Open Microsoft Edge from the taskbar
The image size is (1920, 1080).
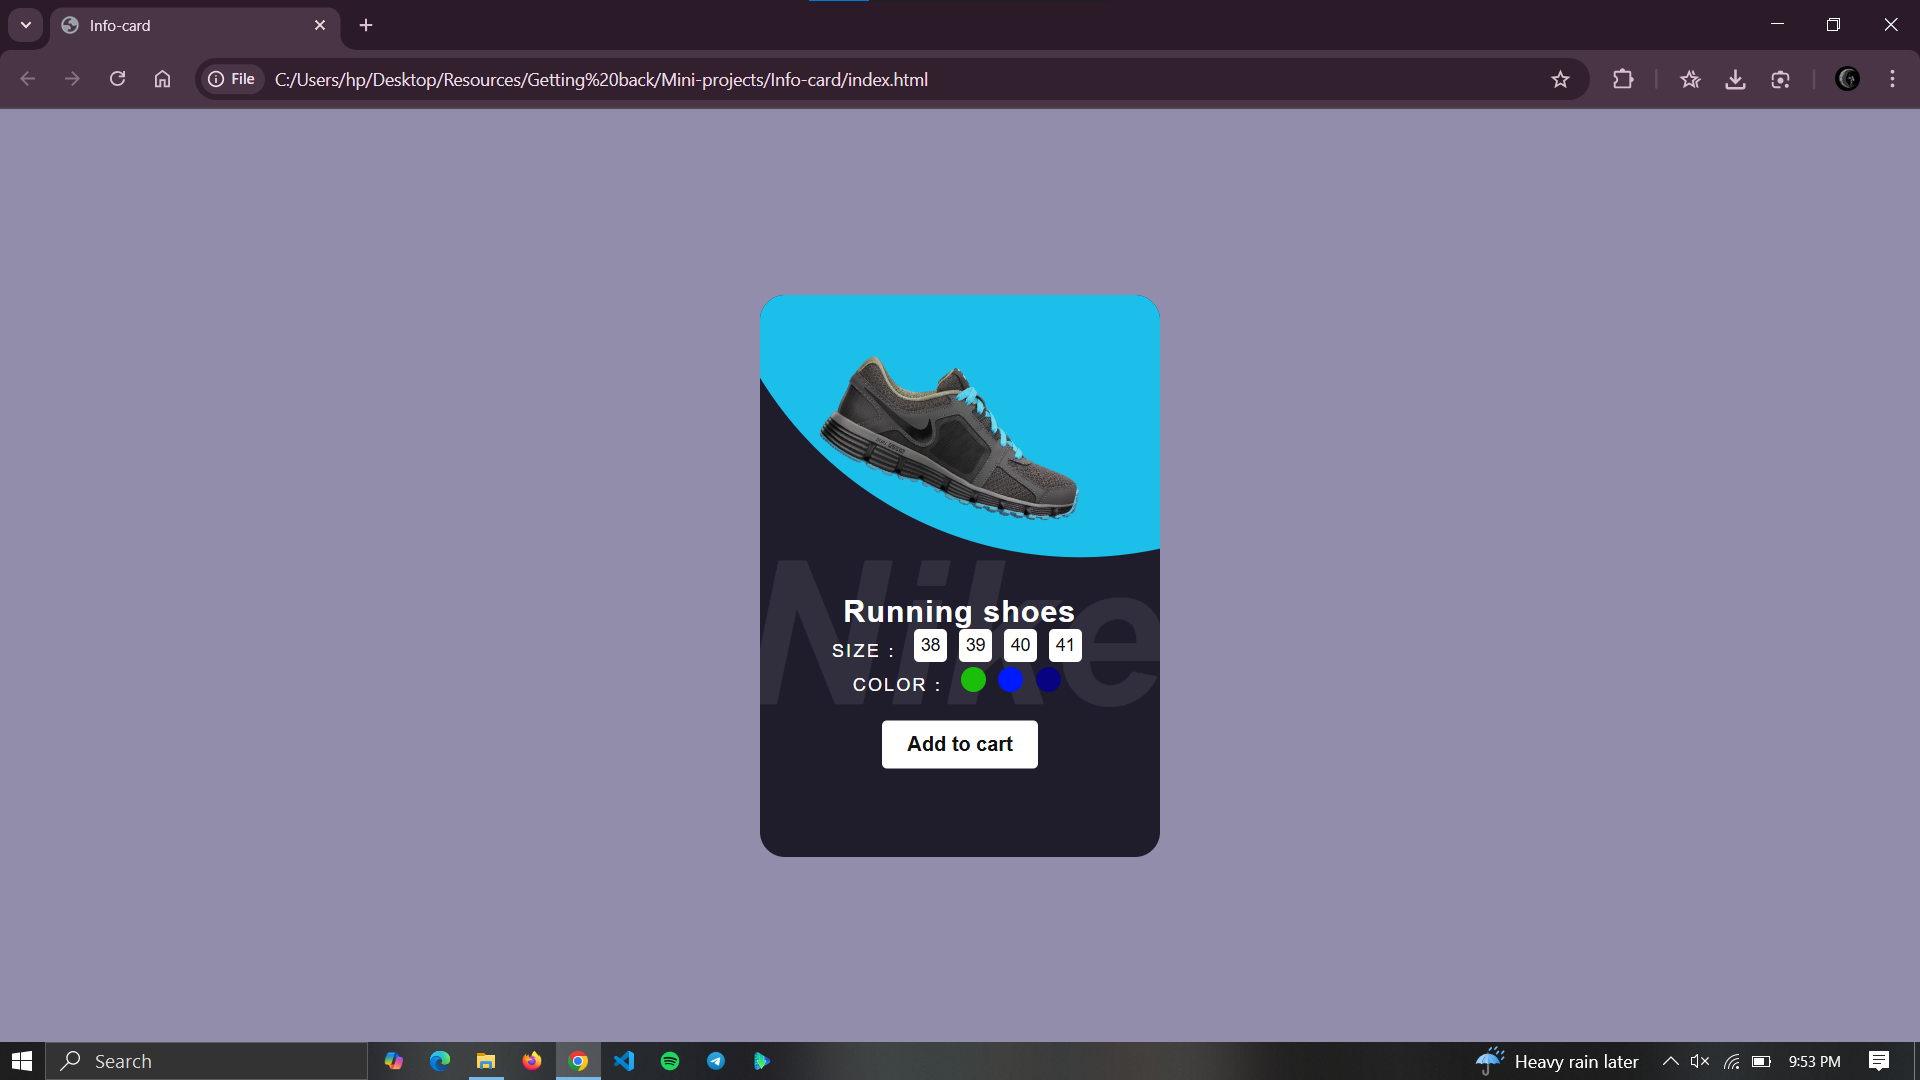[x=440, y=1061]
